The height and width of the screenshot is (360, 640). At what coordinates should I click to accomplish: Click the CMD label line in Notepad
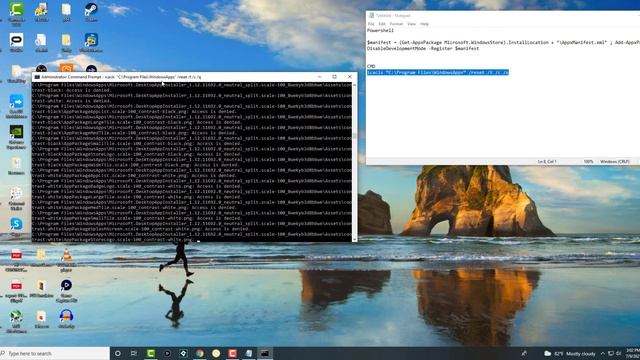(x=371, y=66)
